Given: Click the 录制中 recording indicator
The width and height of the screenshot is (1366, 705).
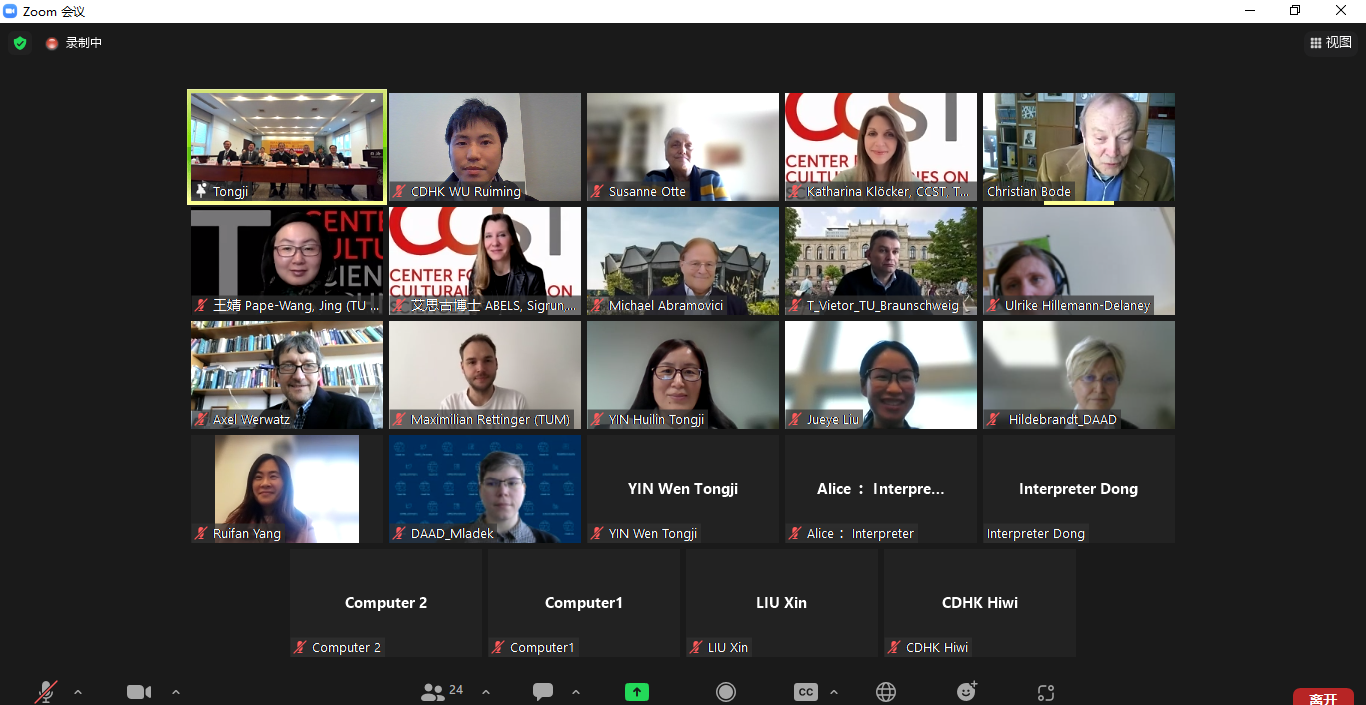Looking at the screenshot, I should click(x=74, y=43).
